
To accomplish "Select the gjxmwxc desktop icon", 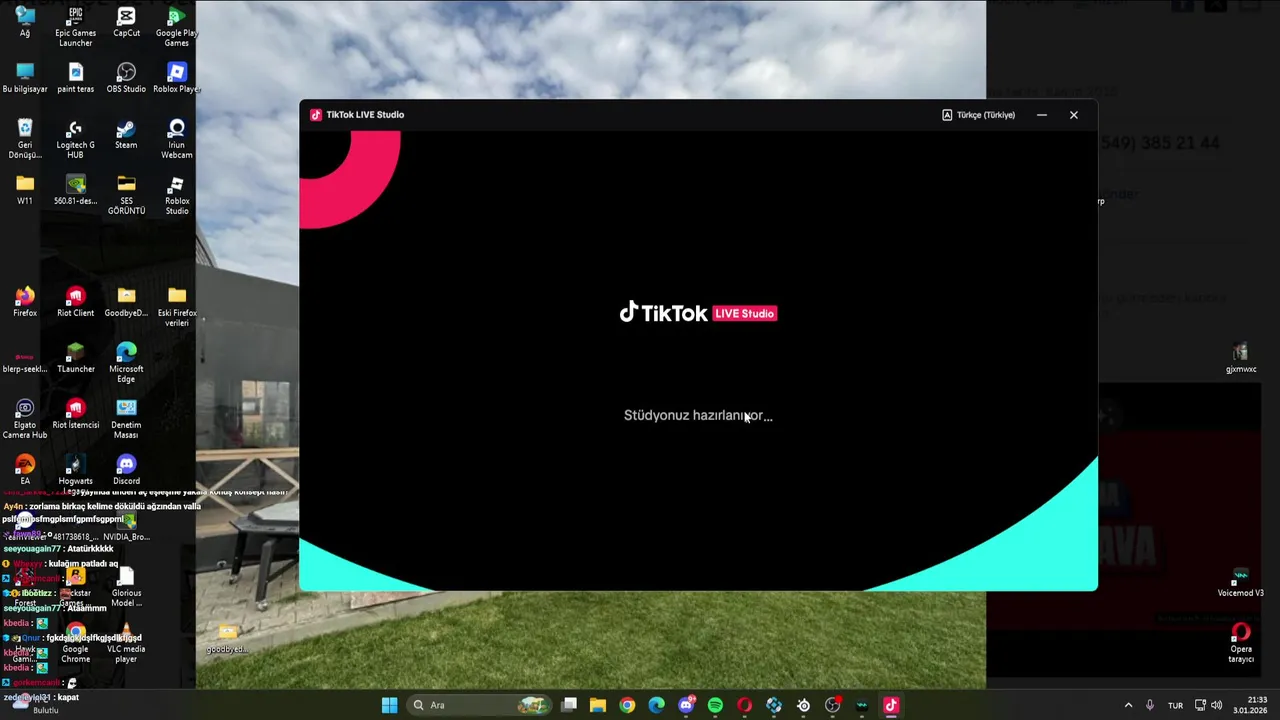I will (x=1240, y=358).
